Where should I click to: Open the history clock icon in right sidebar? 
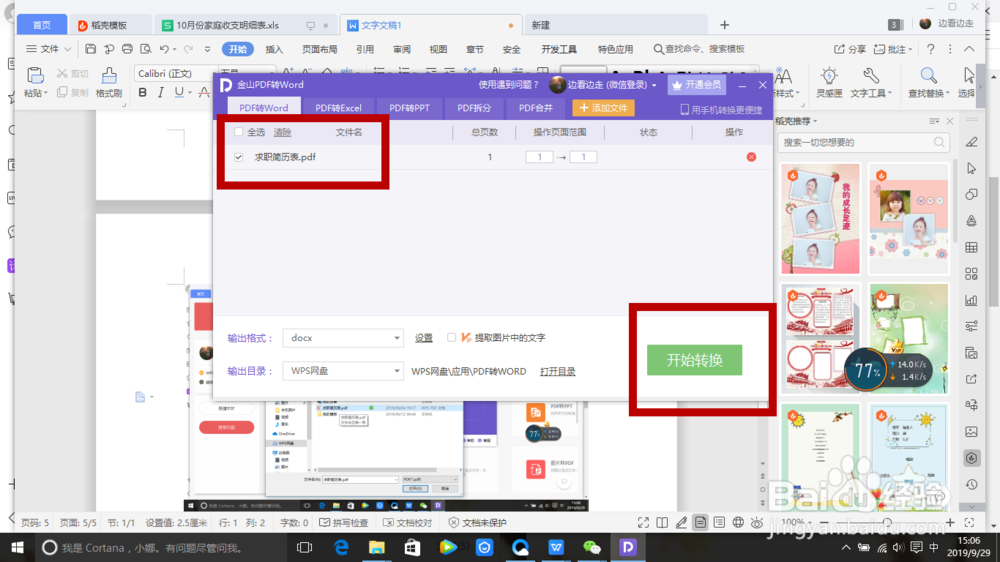pyautogui.click(x=971, y=485)
